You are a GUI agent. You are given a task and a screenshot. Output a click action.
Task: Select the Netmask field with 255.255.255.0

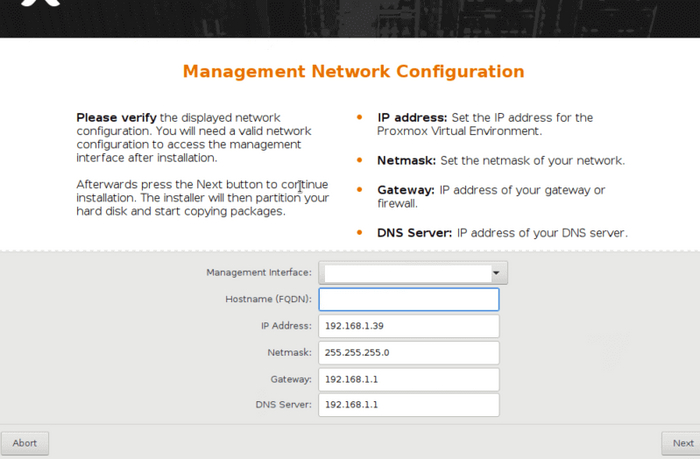point(408,353)
